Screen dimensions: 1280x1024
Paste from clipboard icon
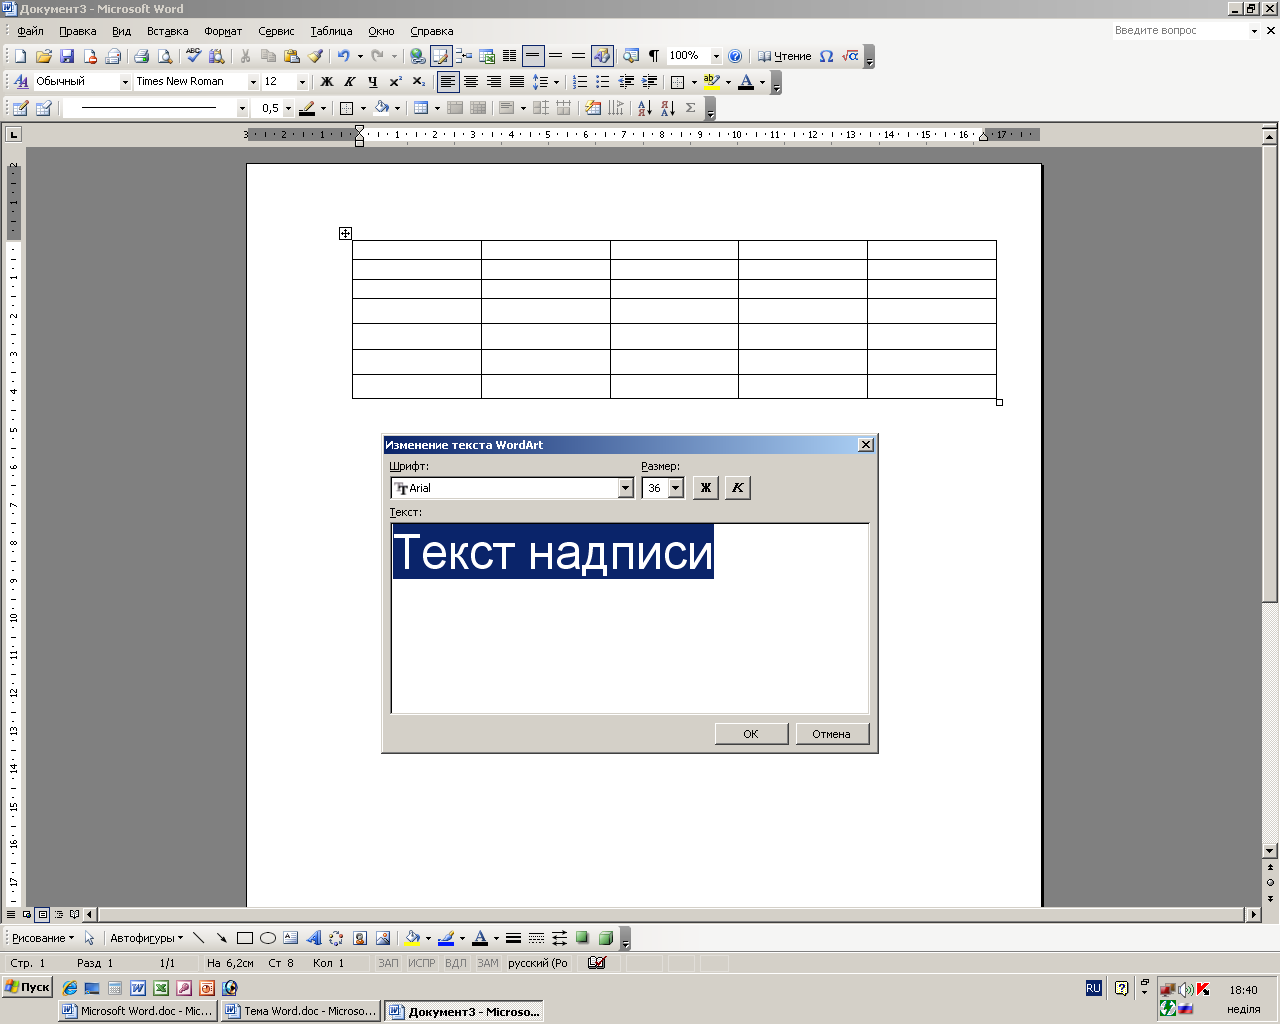tap(292, 56)
